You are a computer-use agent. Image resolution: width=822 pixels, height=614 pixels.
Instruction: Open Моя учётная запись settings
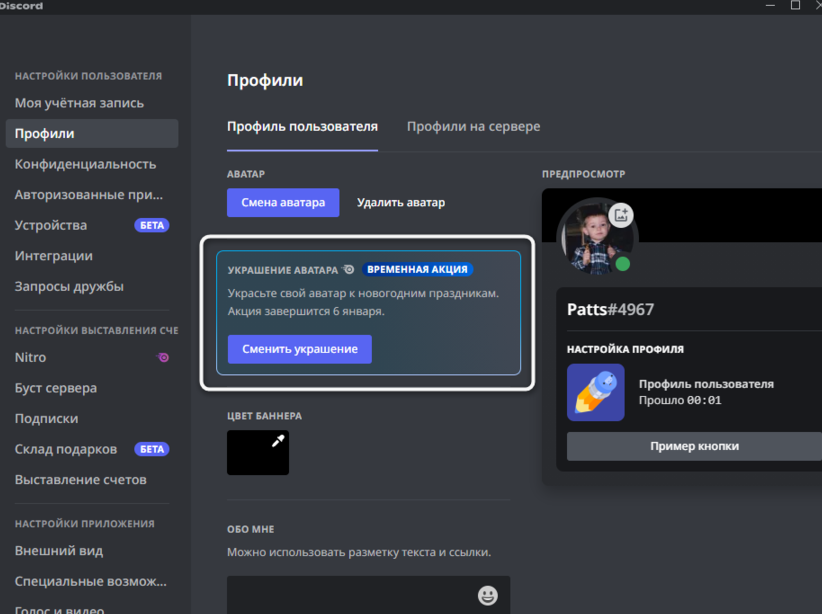79,103
